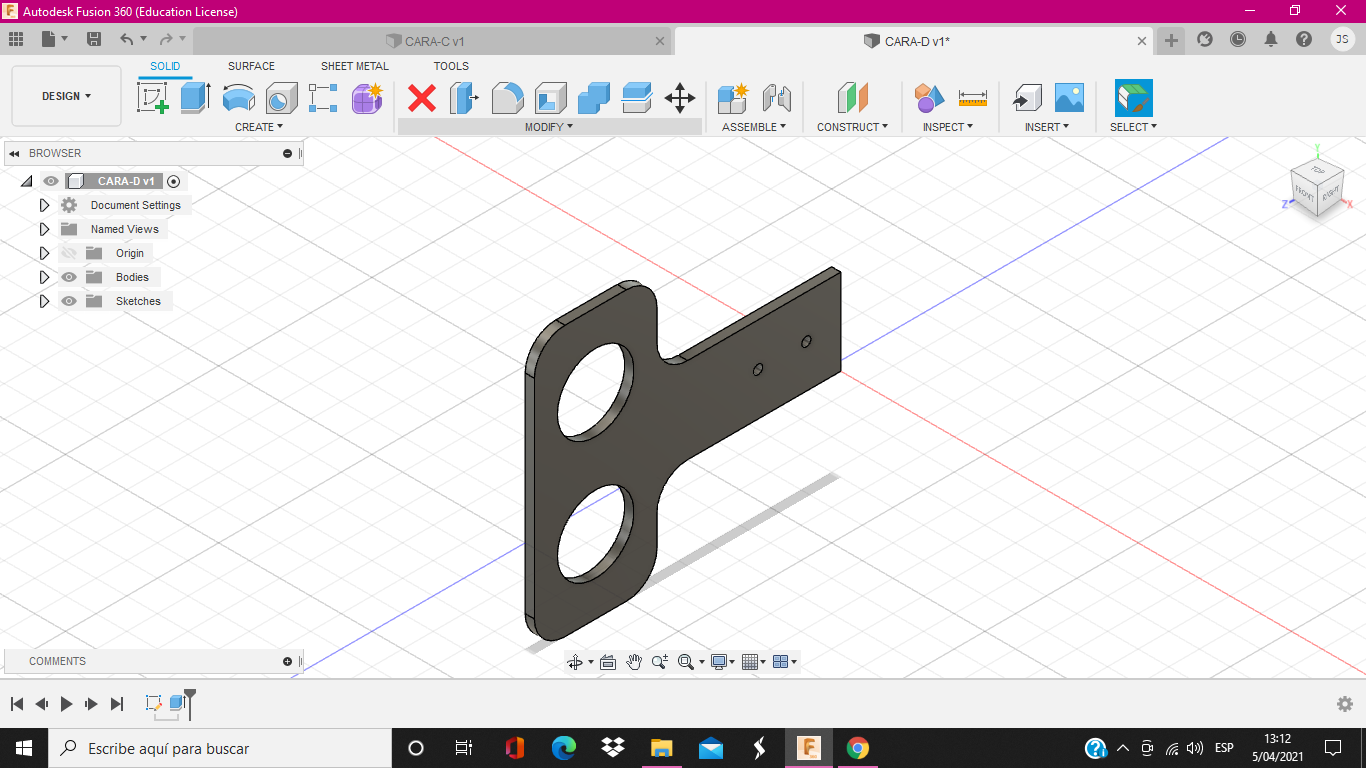Select the New Component tool
This screenshot has width=1366, height=768.
click(x=733, y=98)
